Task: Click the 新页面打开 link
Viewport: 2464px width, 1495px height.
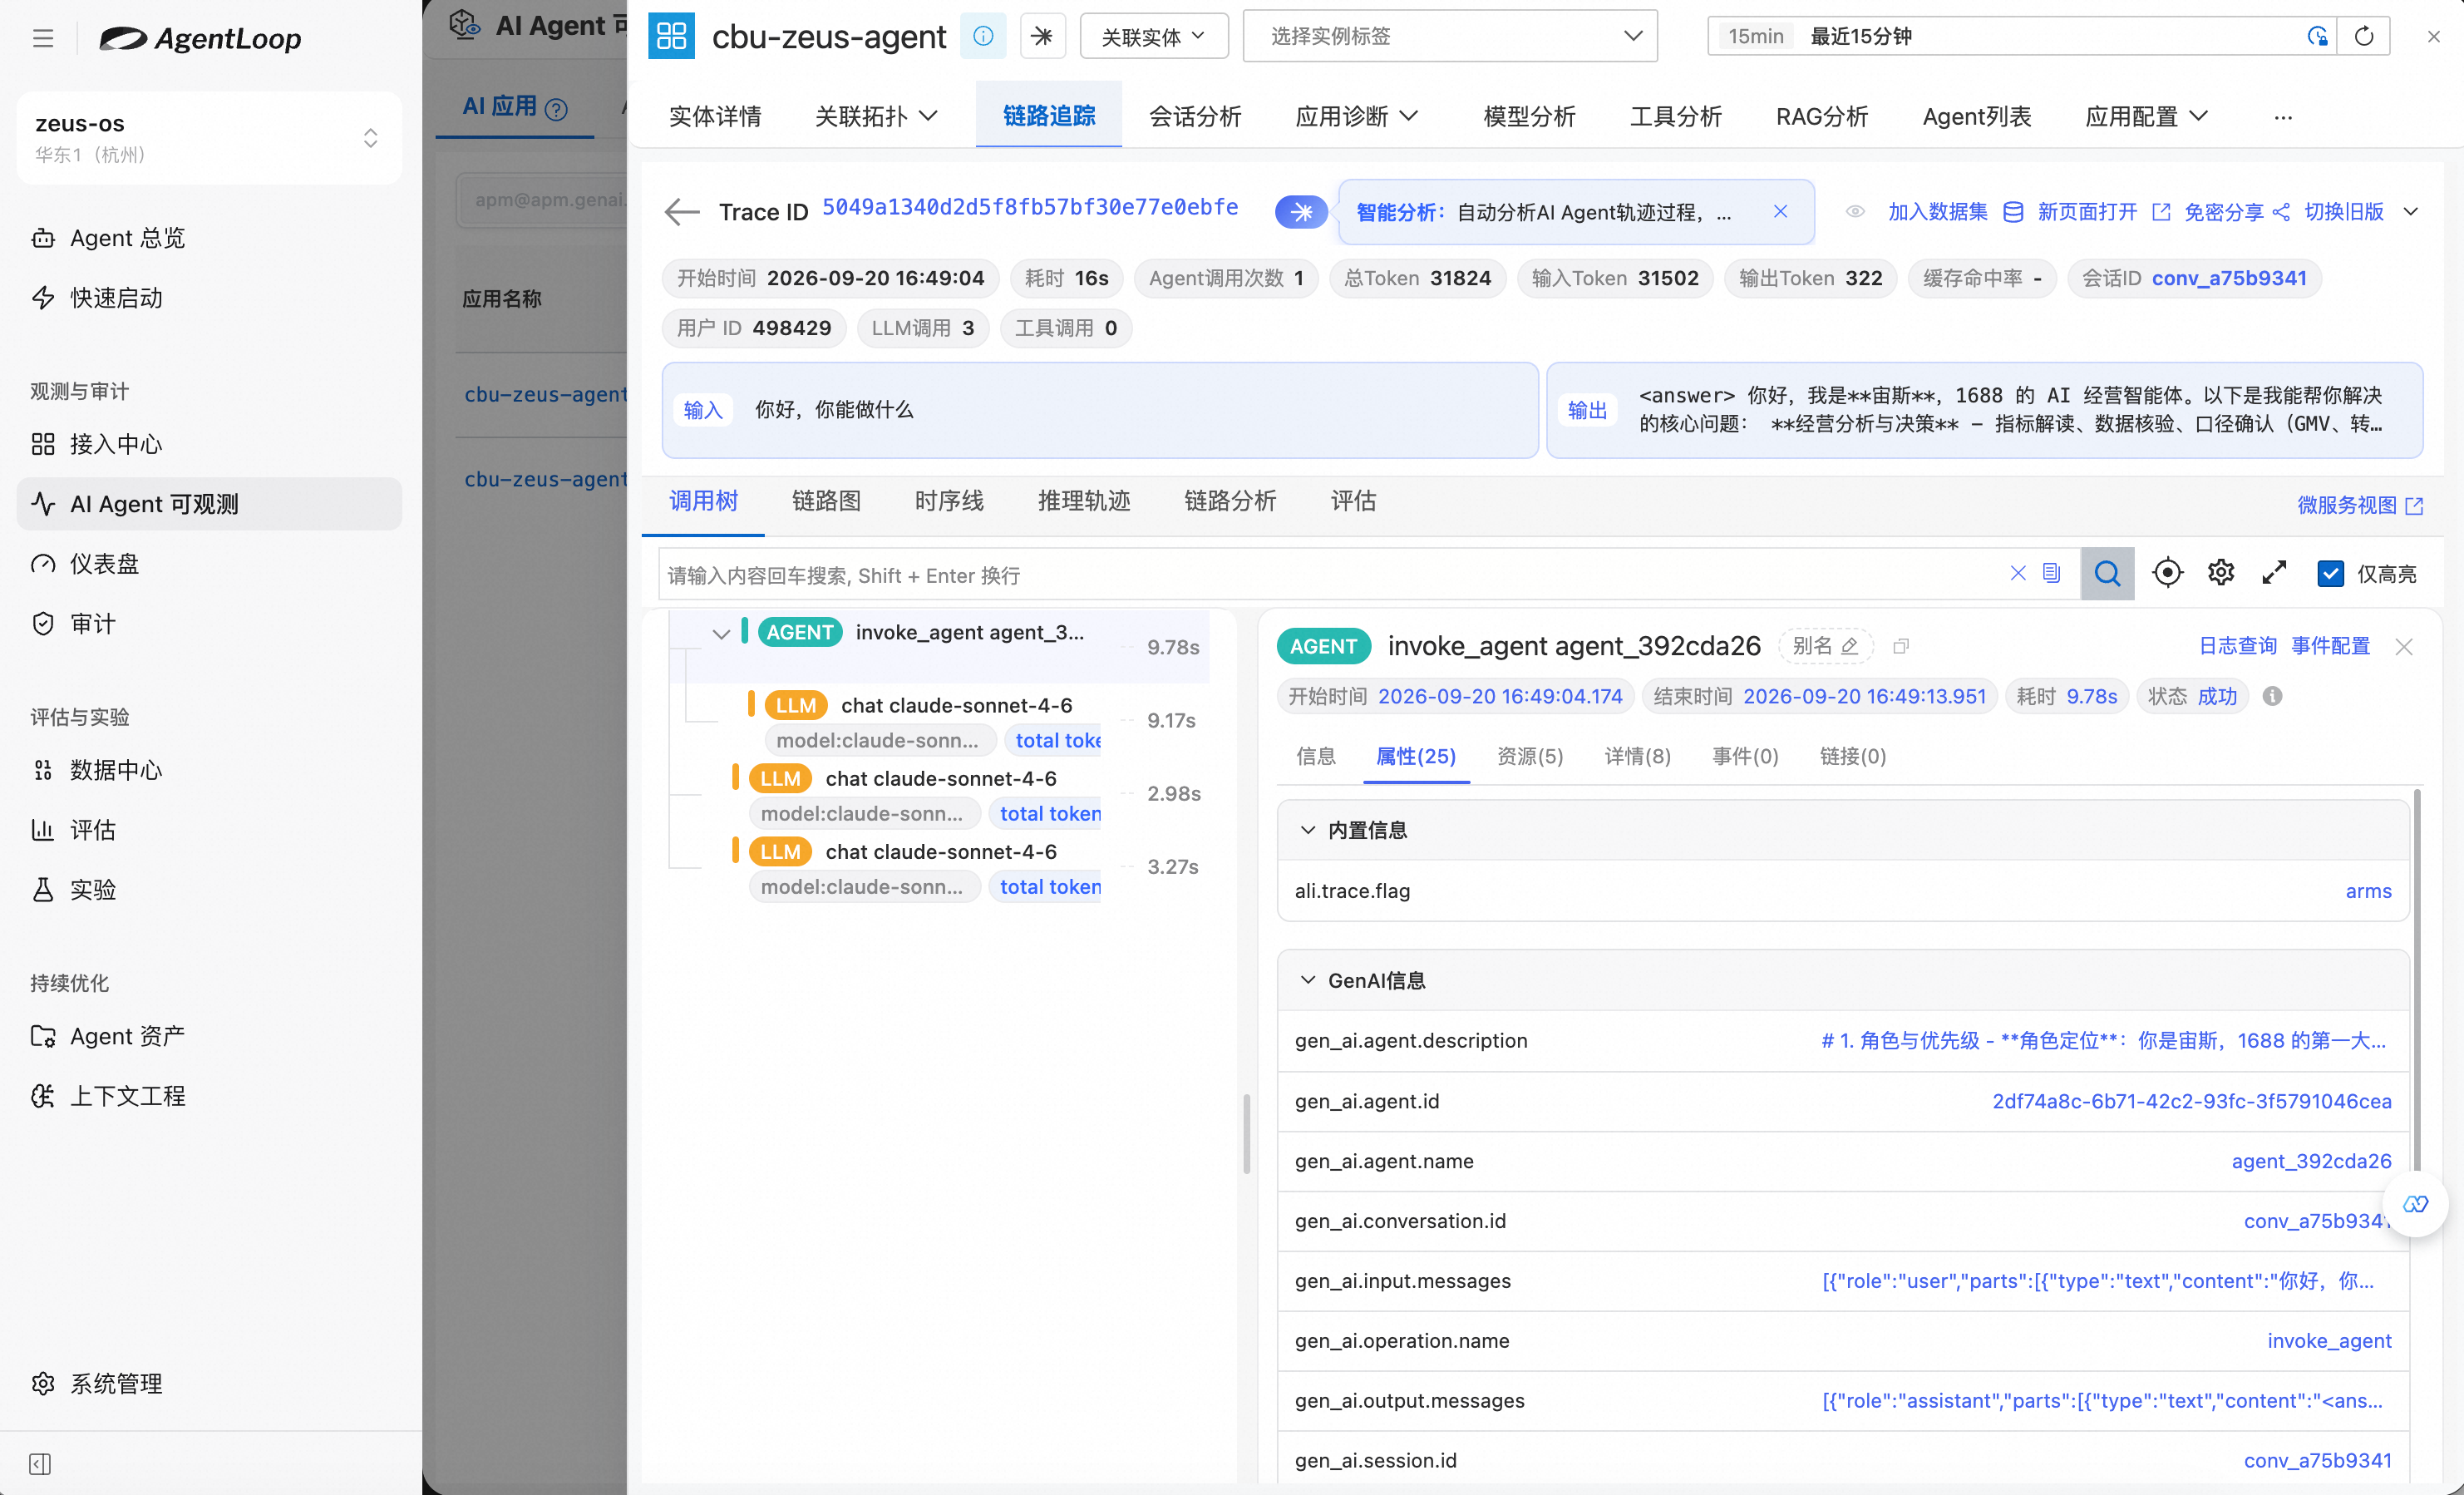Action: pos(2087,211)
